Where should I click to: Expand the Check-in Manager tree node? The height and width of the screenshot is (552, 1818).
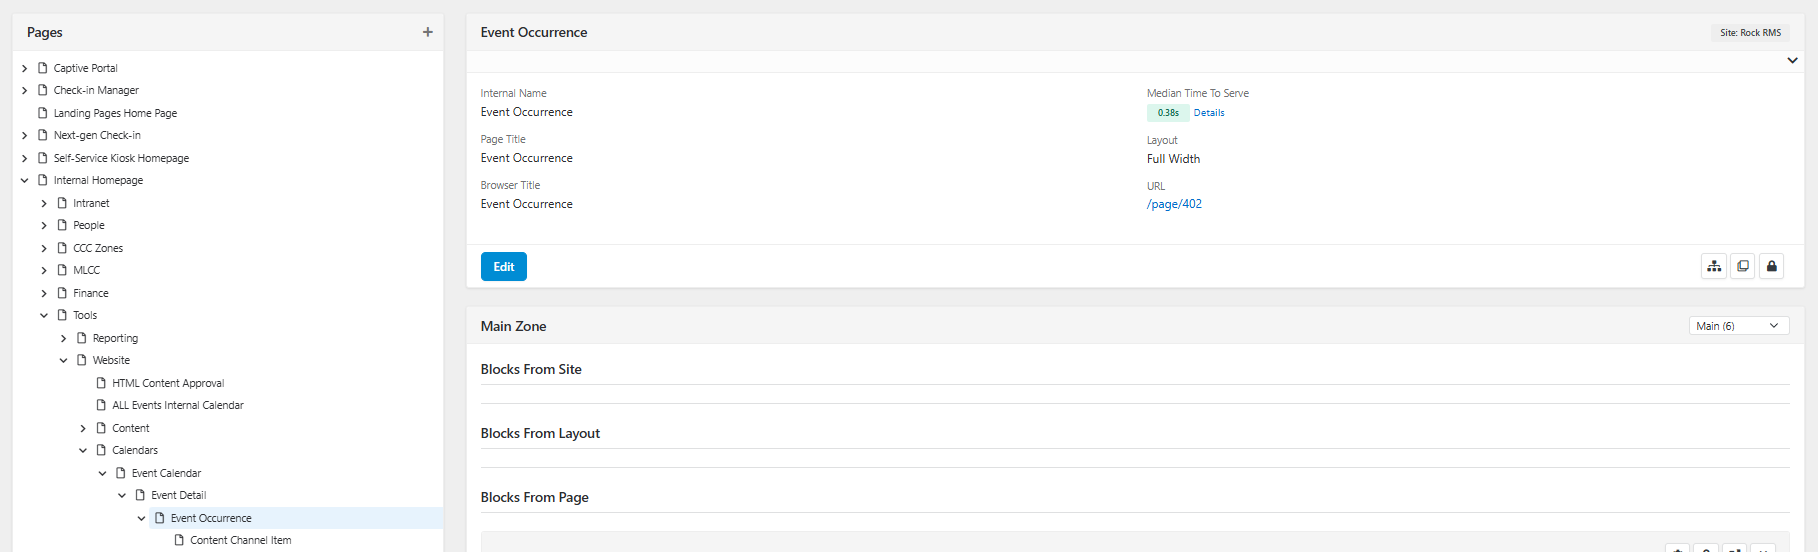coord(25,90)
